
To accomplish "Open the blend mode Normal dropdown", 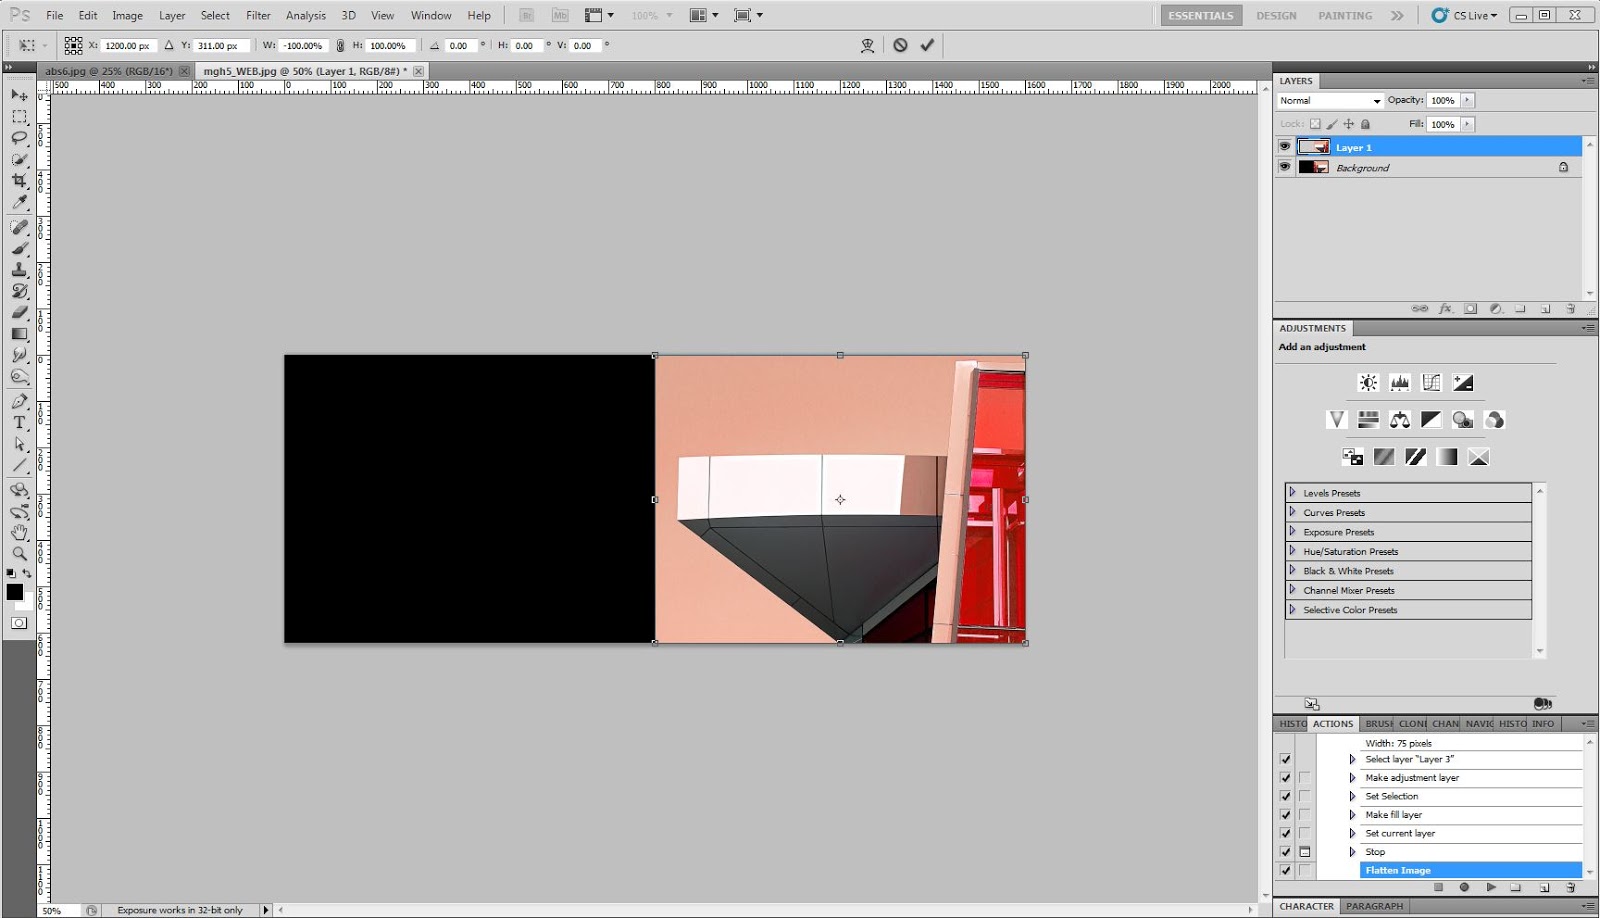I will click(1330, 100).
